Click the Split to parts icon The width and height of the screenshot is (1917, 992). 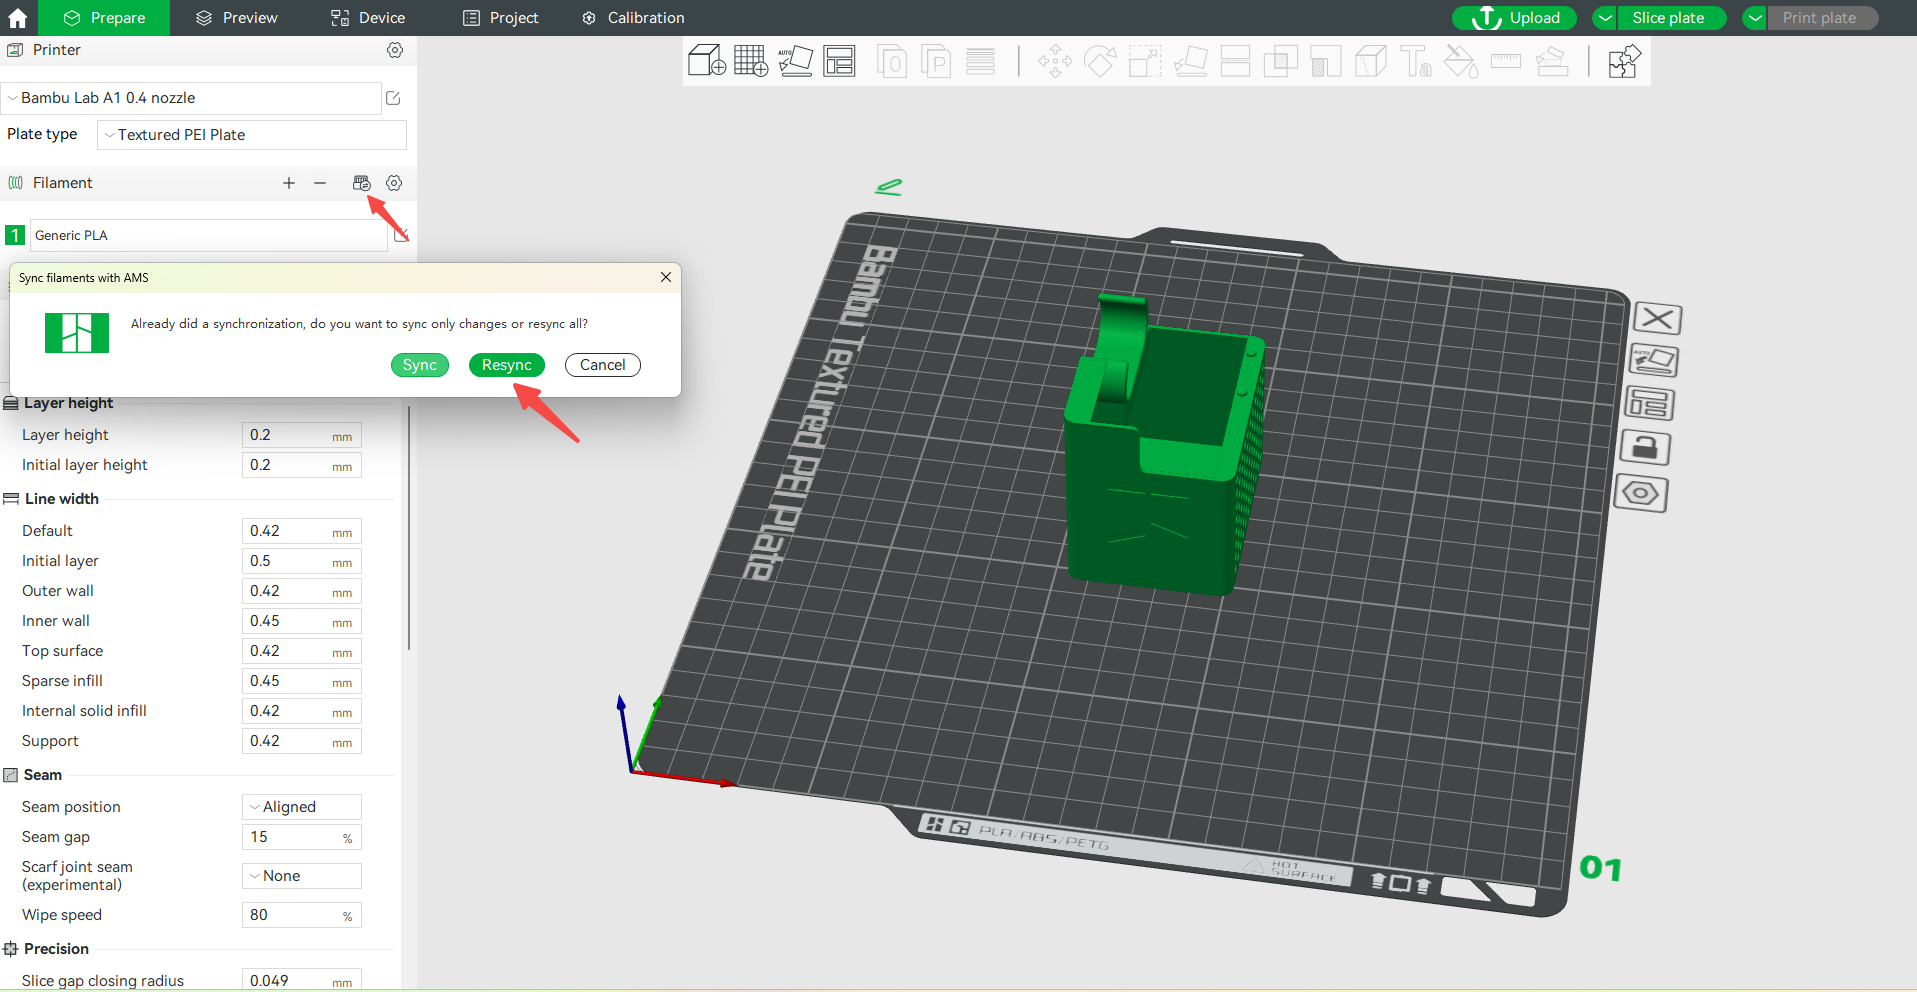936,61
